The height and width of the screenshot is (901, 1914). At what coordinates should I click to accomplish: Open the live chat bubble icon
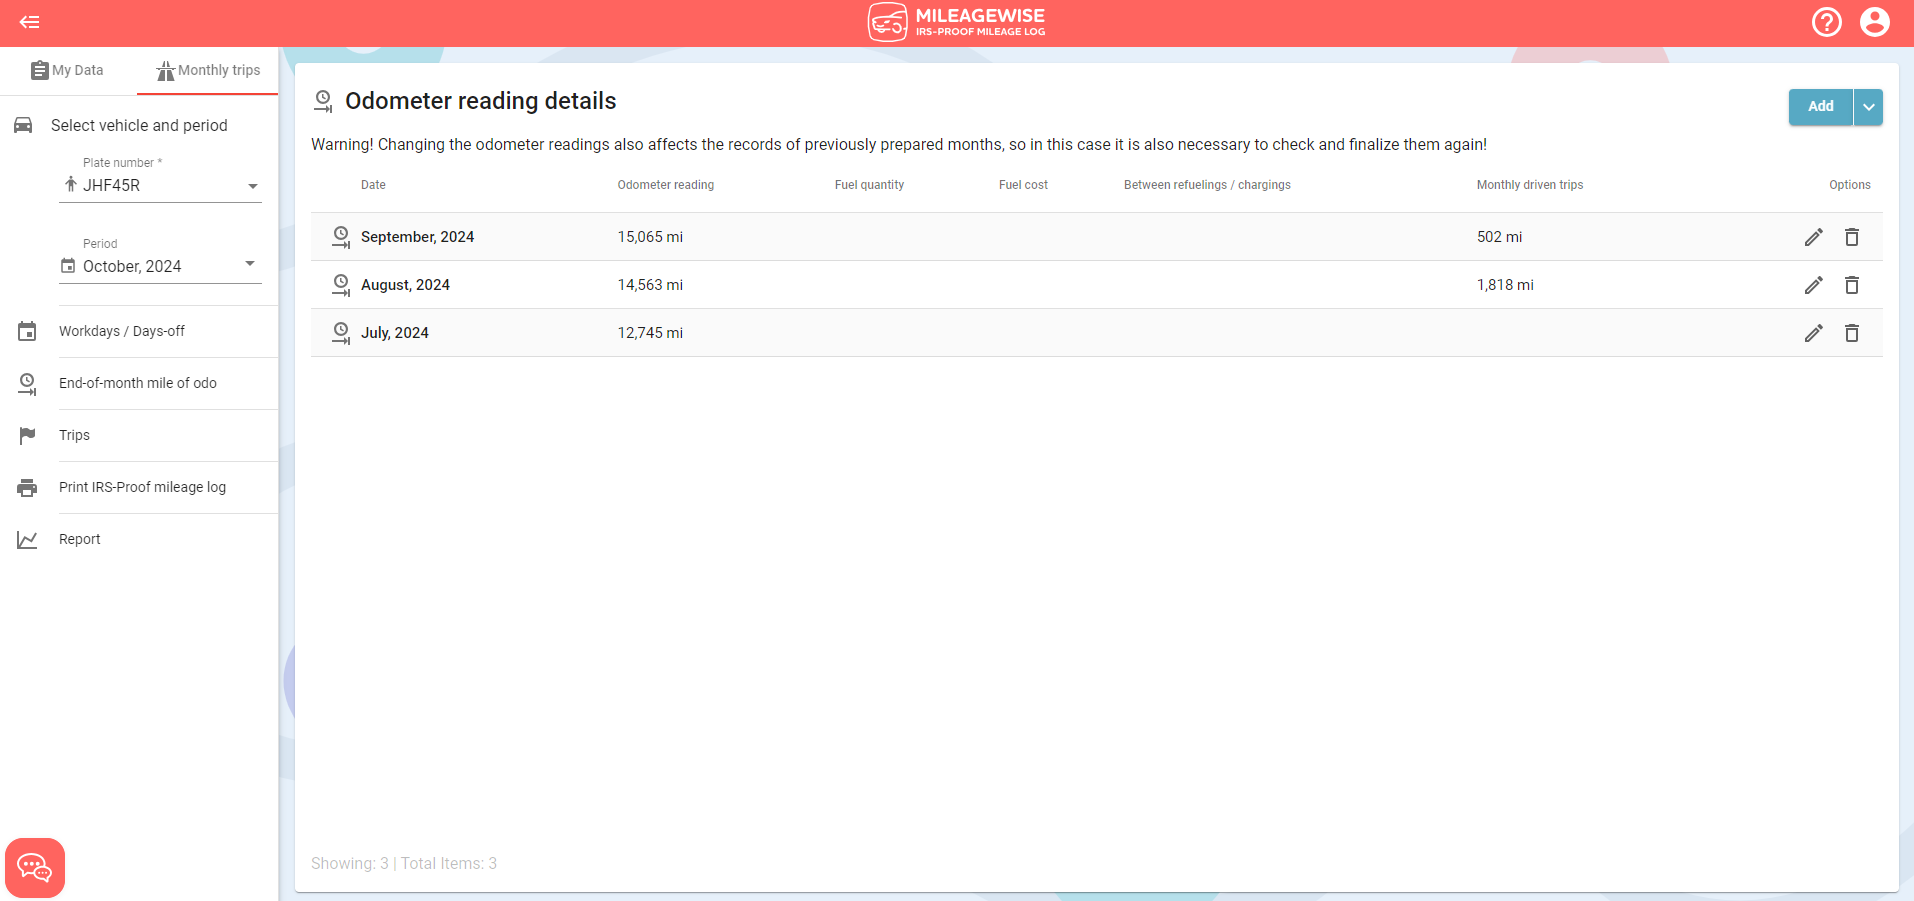pyautogui.click(x=35, y=868)
